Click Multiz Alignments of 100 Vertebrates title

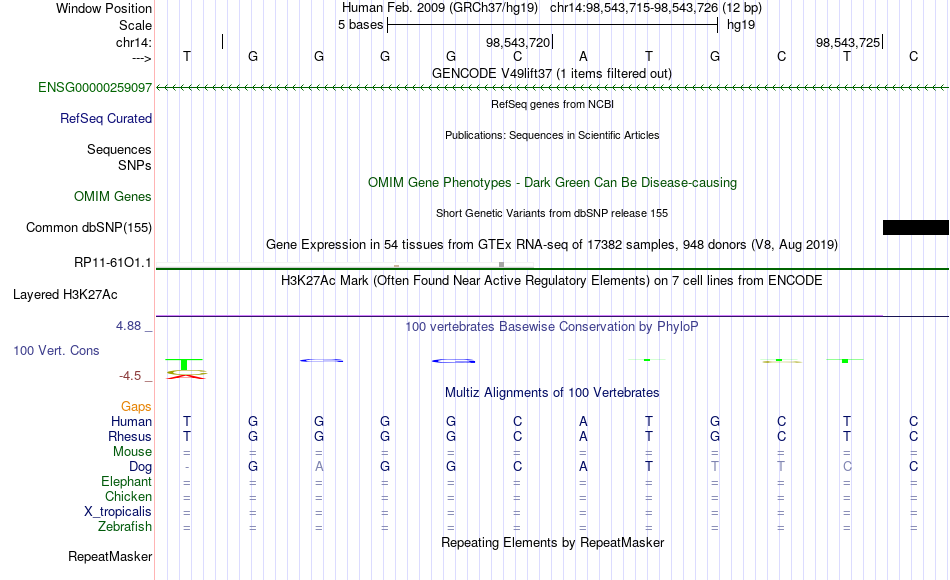(x=552, y=392)
